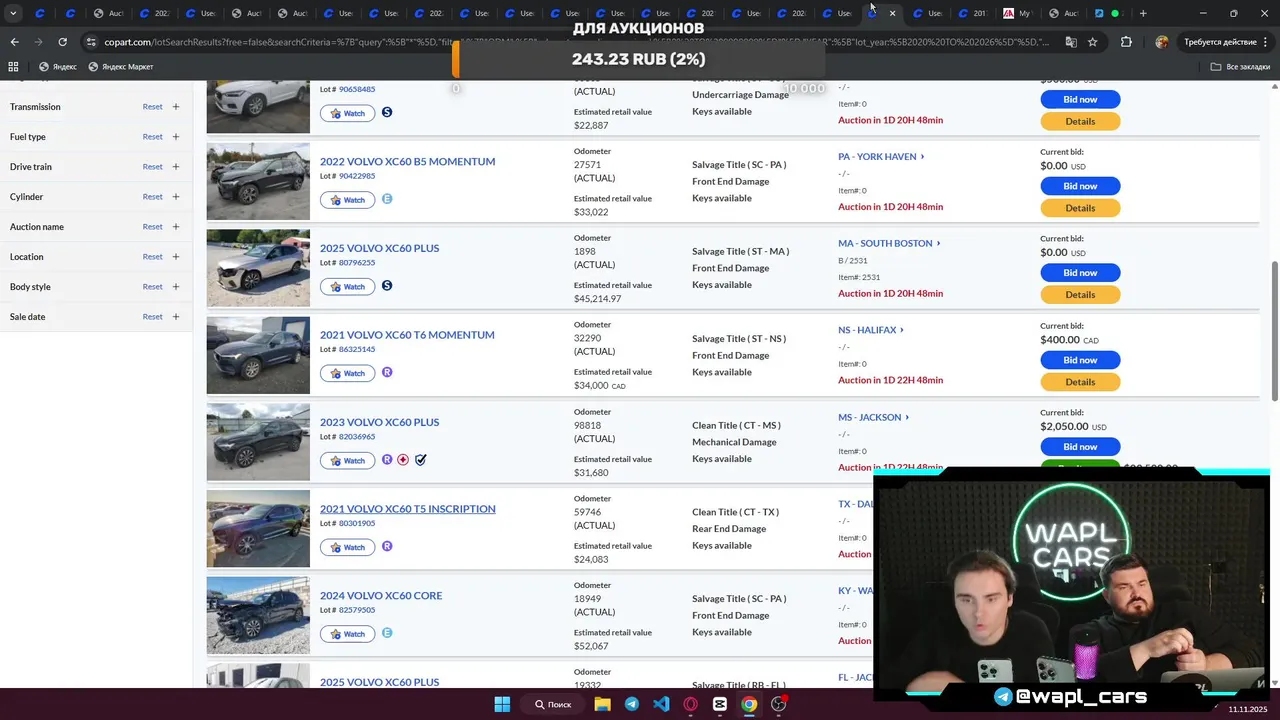This screenshot has width=1280, height=720.
Task: Click the R icon on 2021 XC60 T5 Inscription row
Action: tap(387, 546)
